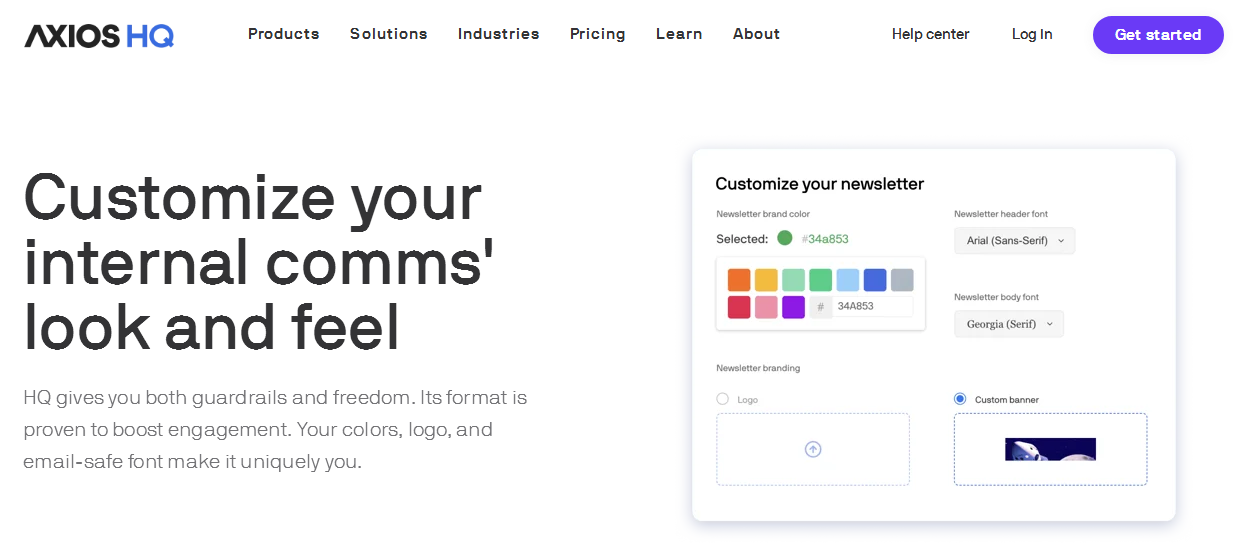Click the hex color input field

pyautogui.click(x=872, y=307)
